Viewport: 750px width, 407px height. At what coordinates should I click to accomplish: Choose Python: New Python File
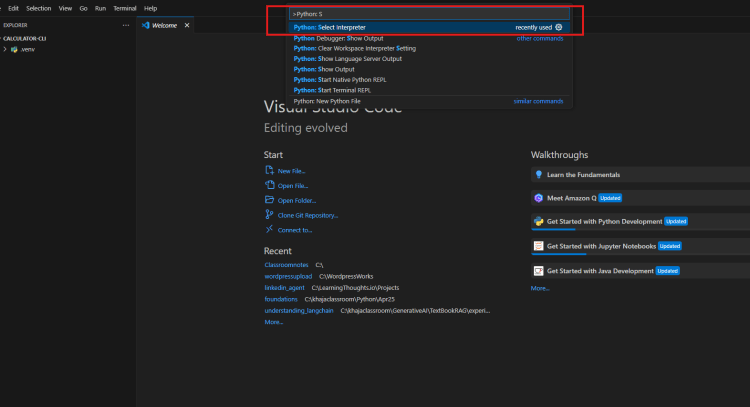(x=429, y=101)
